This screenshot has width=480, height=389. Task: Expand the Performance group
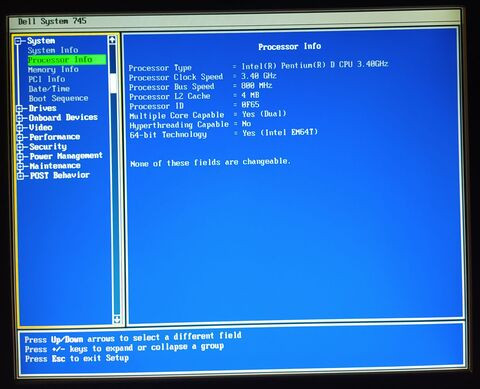pos(20,137)
